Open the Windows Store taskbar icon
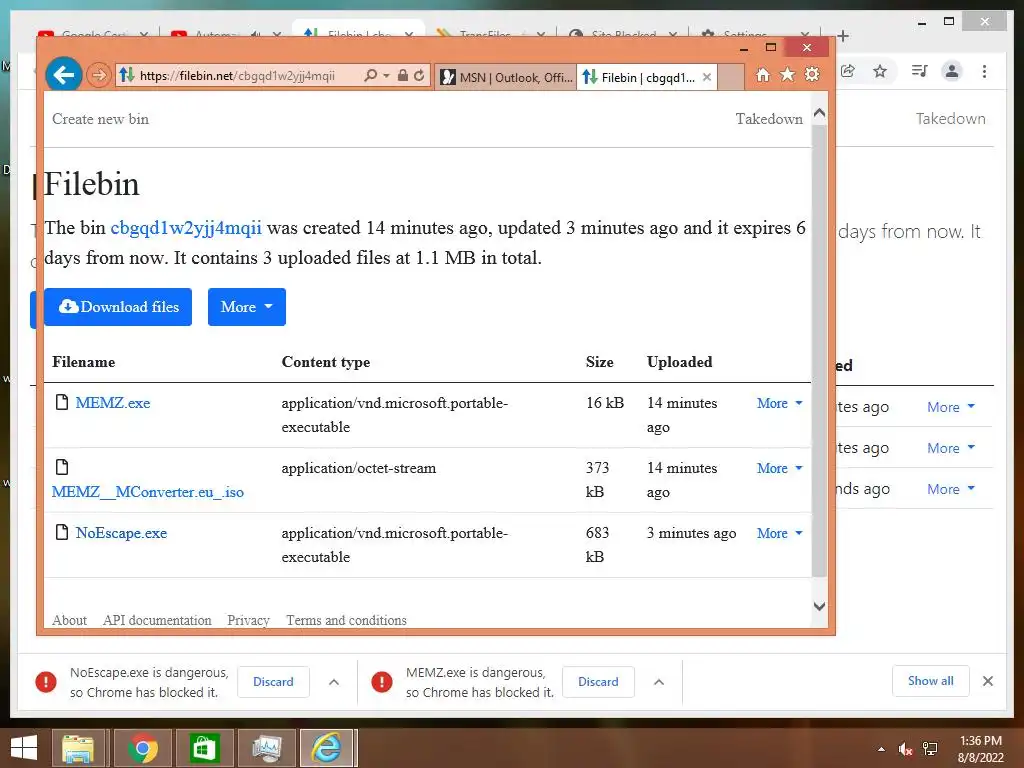1024x768 pixels. point(204,748)
